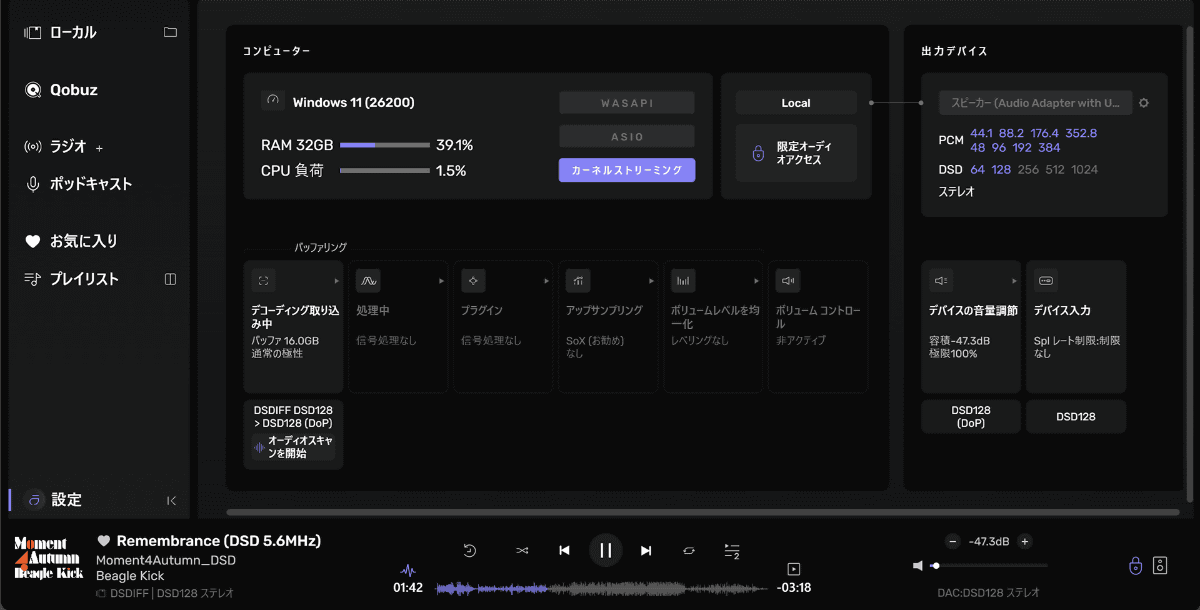
Task: Click the アップサンプリング panel icon
Action: click(578, 280)
